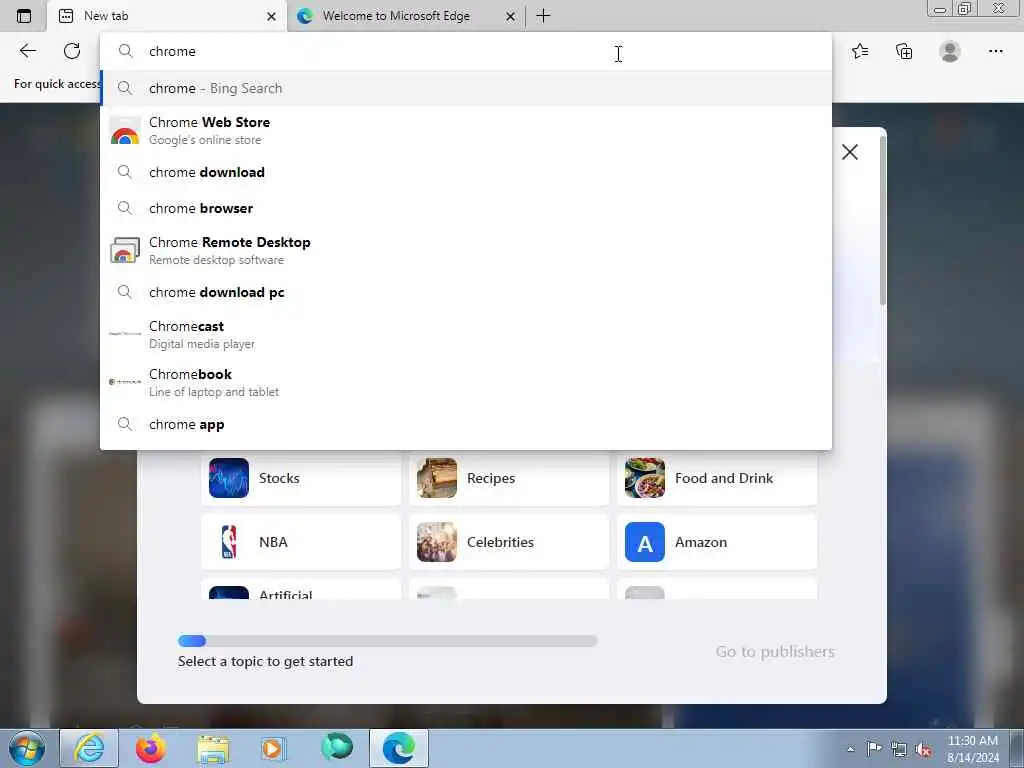1024x768 pixels.
Task: Click the search magnifier icon in address bar
Action: pyautogui.click(x=125, y=51)
